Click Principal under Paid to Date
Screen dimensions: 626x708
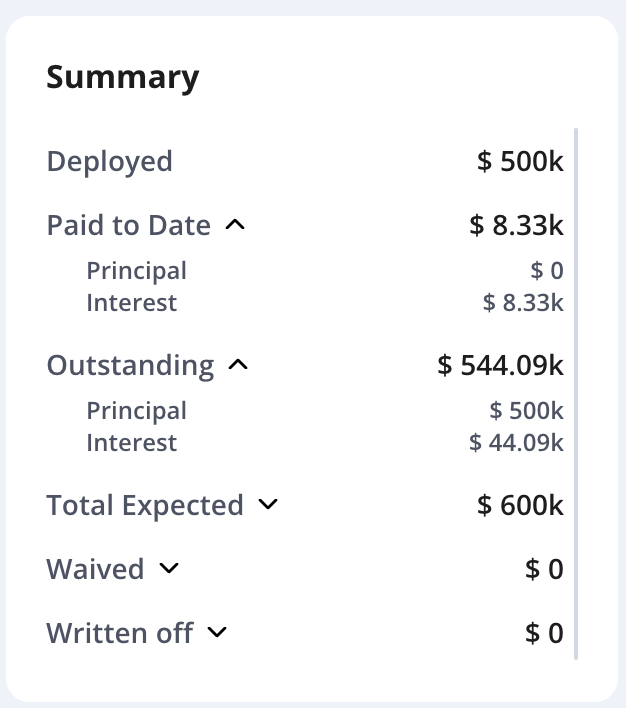coord(136,271)
